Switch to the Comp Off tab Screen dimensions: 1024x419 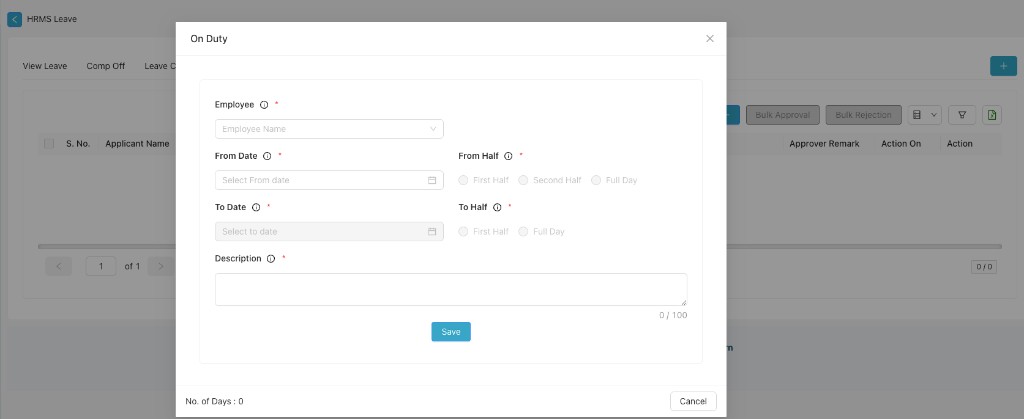(x=106, y=66)
